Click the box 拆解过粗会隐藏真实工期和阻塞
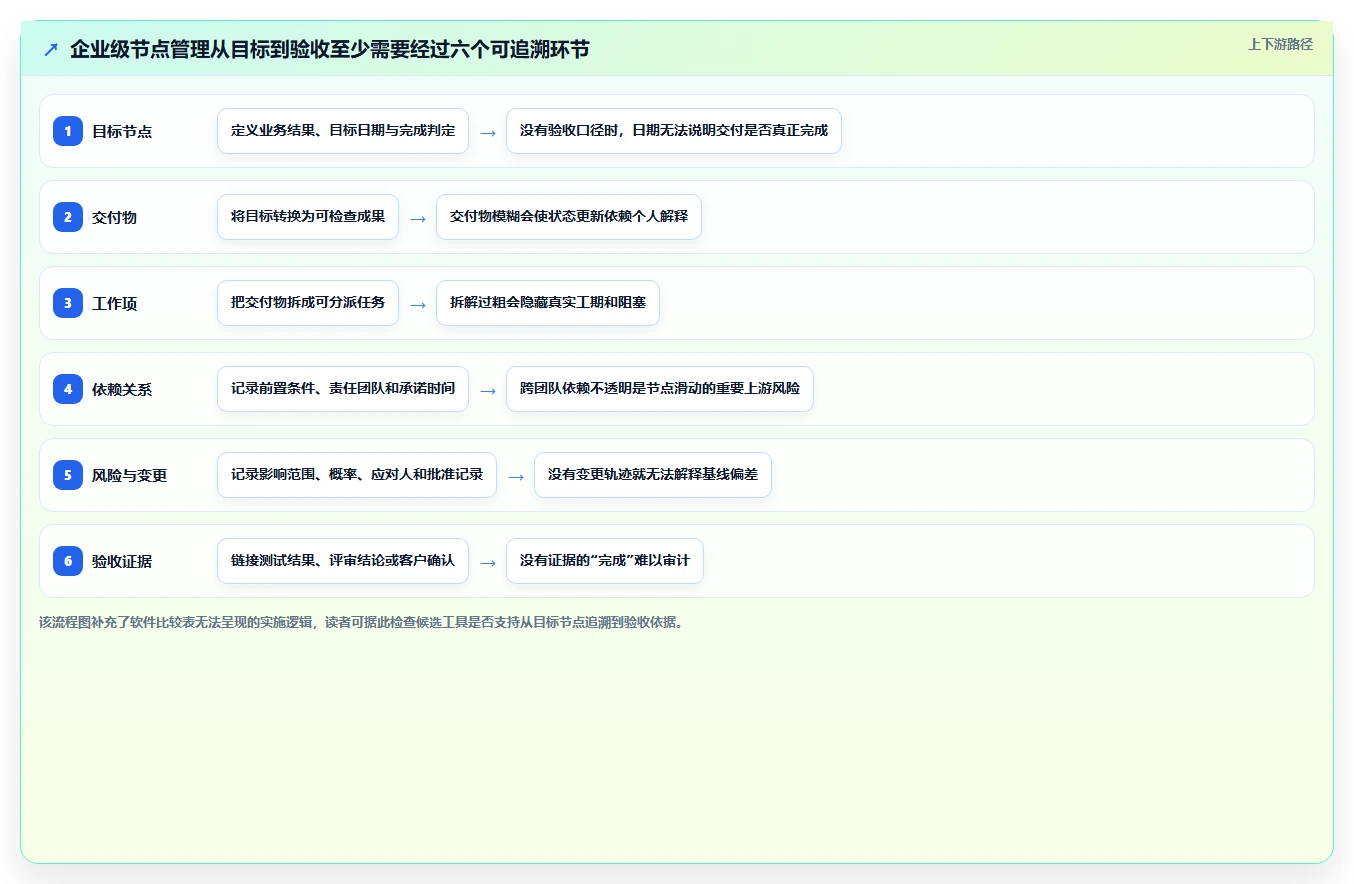The height and width of the screenshot is (884, 1354). pyautogui.click(x=548, y=303)
